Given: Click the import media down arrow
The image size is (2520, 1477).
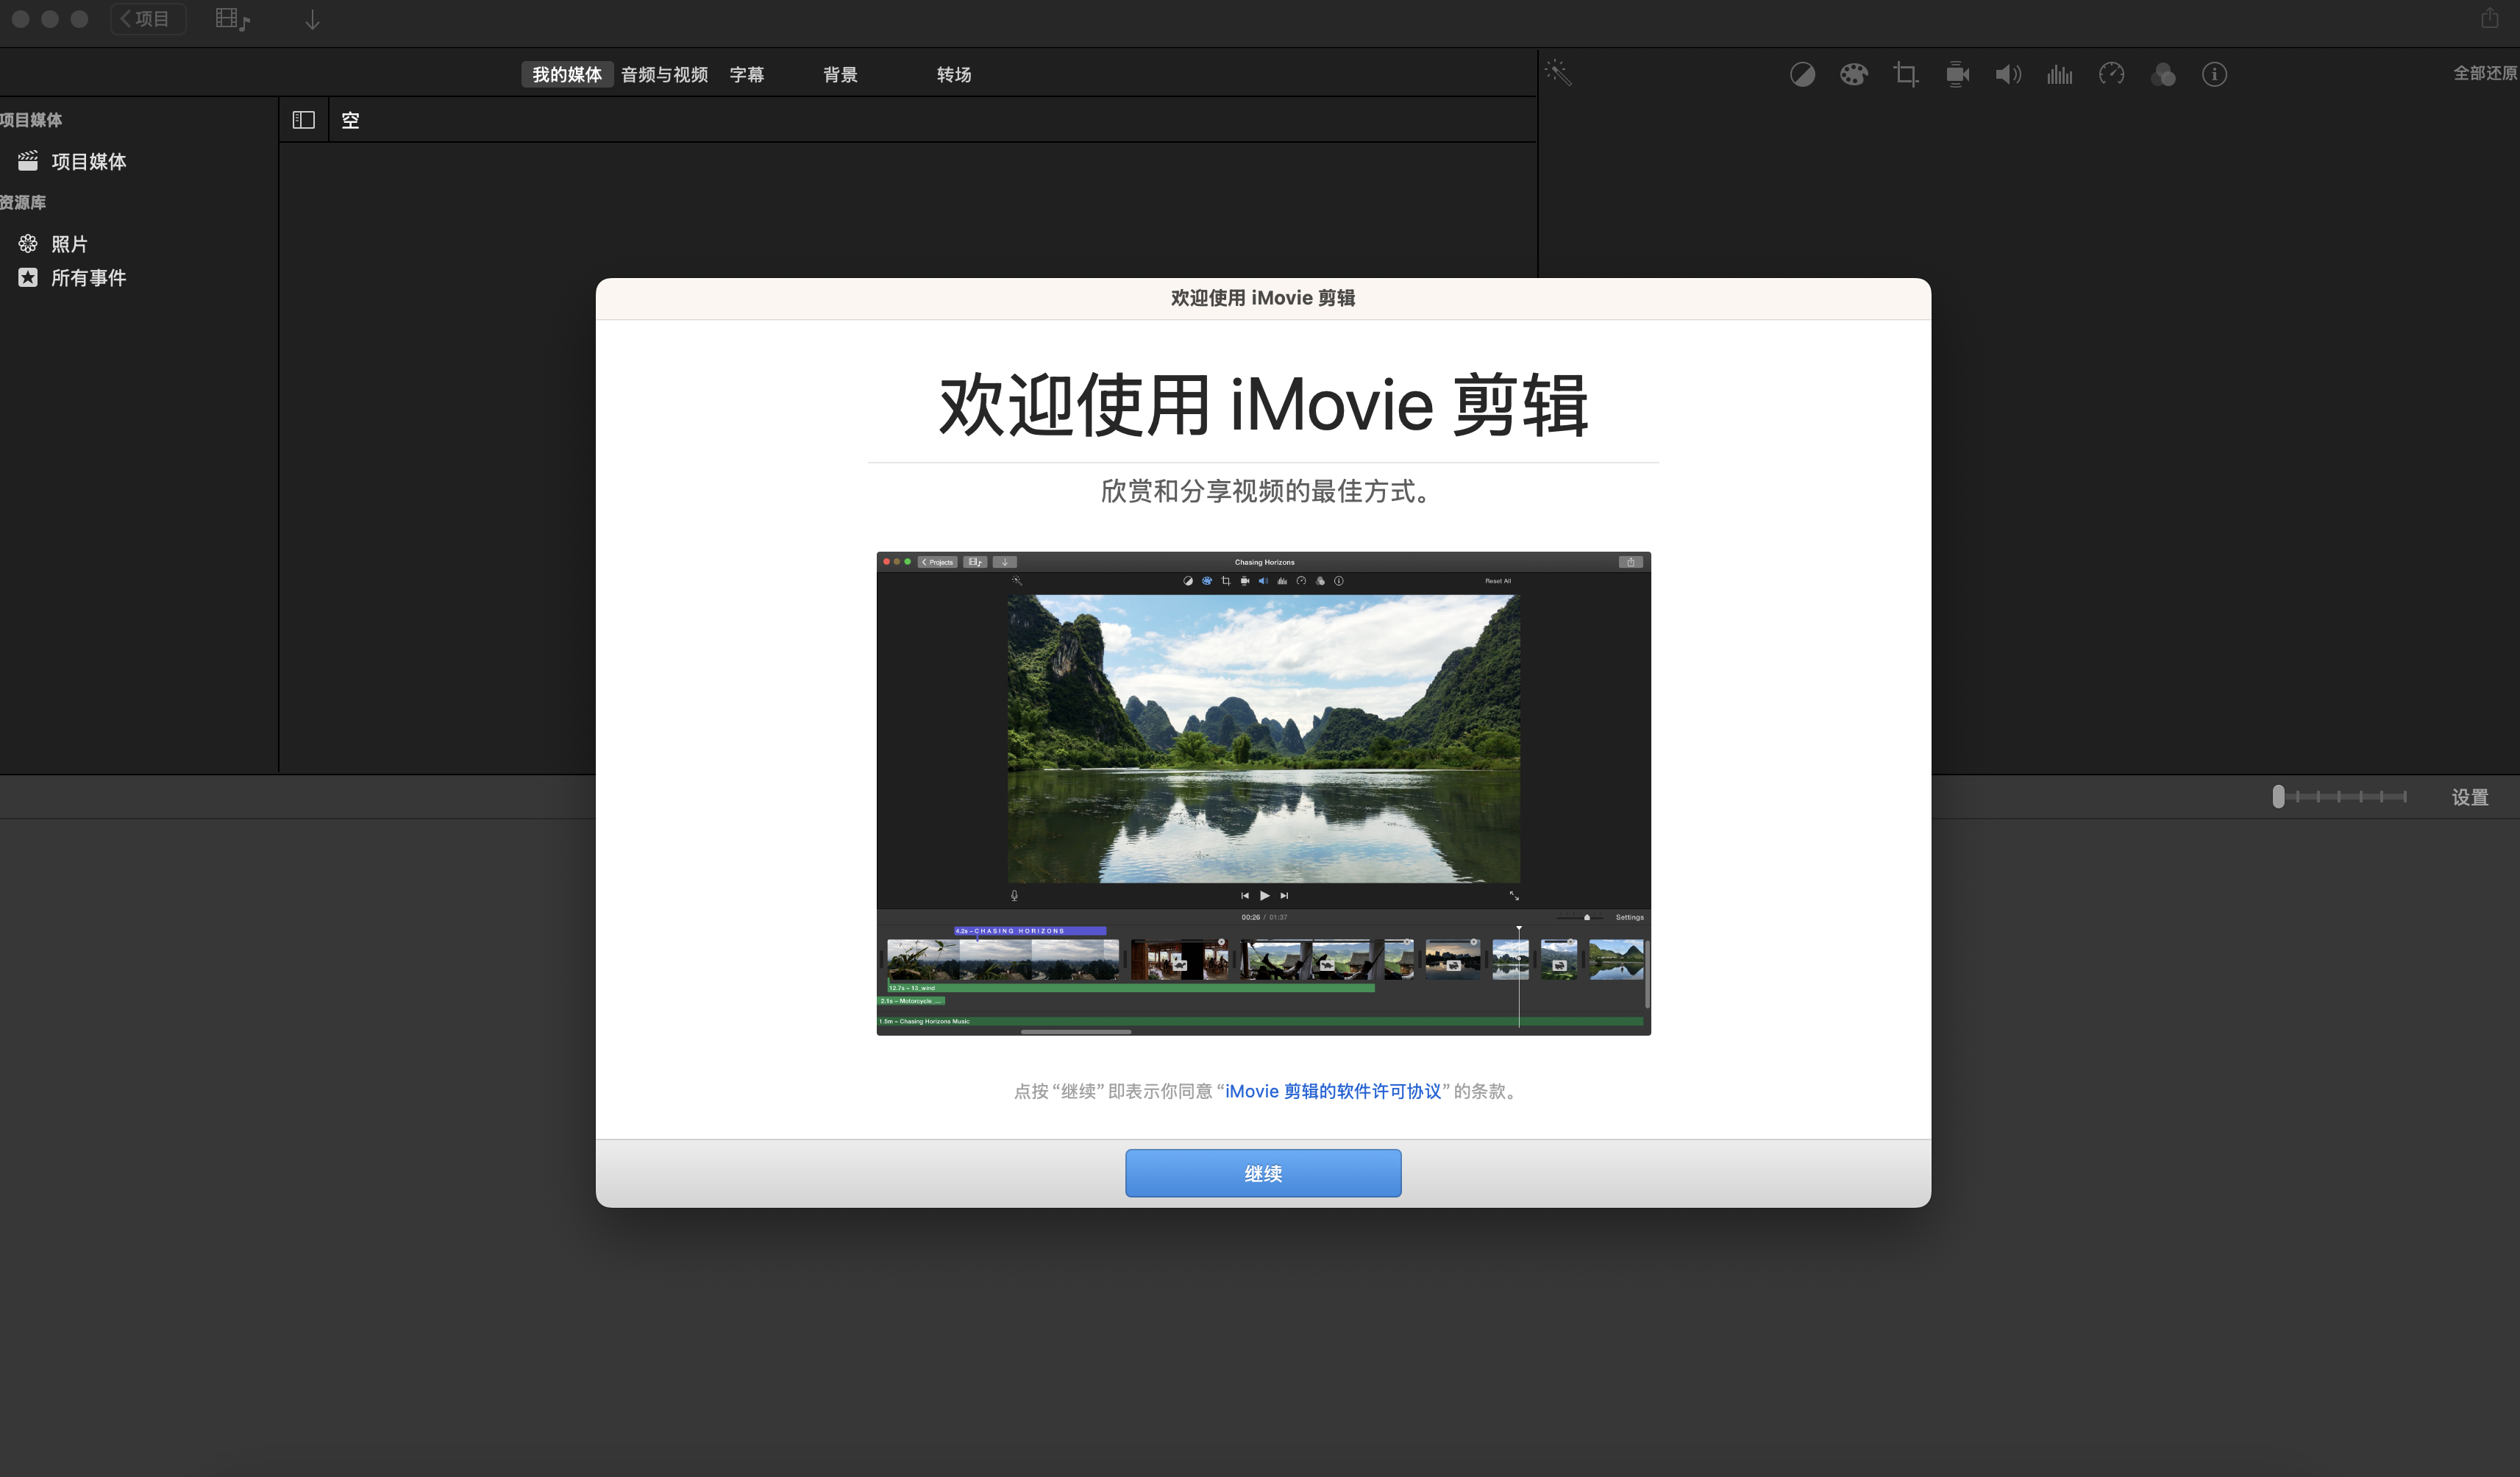Looking at the screenshot, I should pyautogui.click(x=312, y=20).
